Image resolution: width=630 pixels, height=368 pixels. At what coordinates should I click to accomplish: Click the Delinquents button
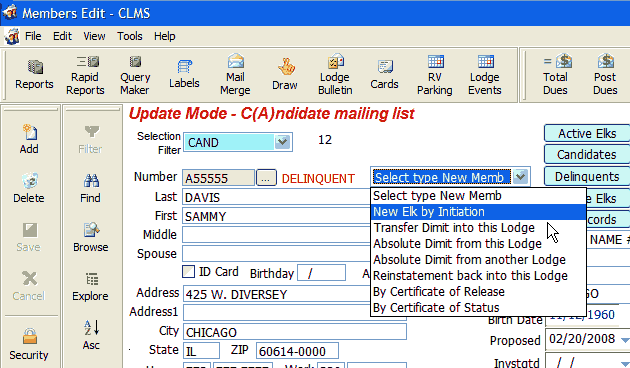tap(587, 177)
